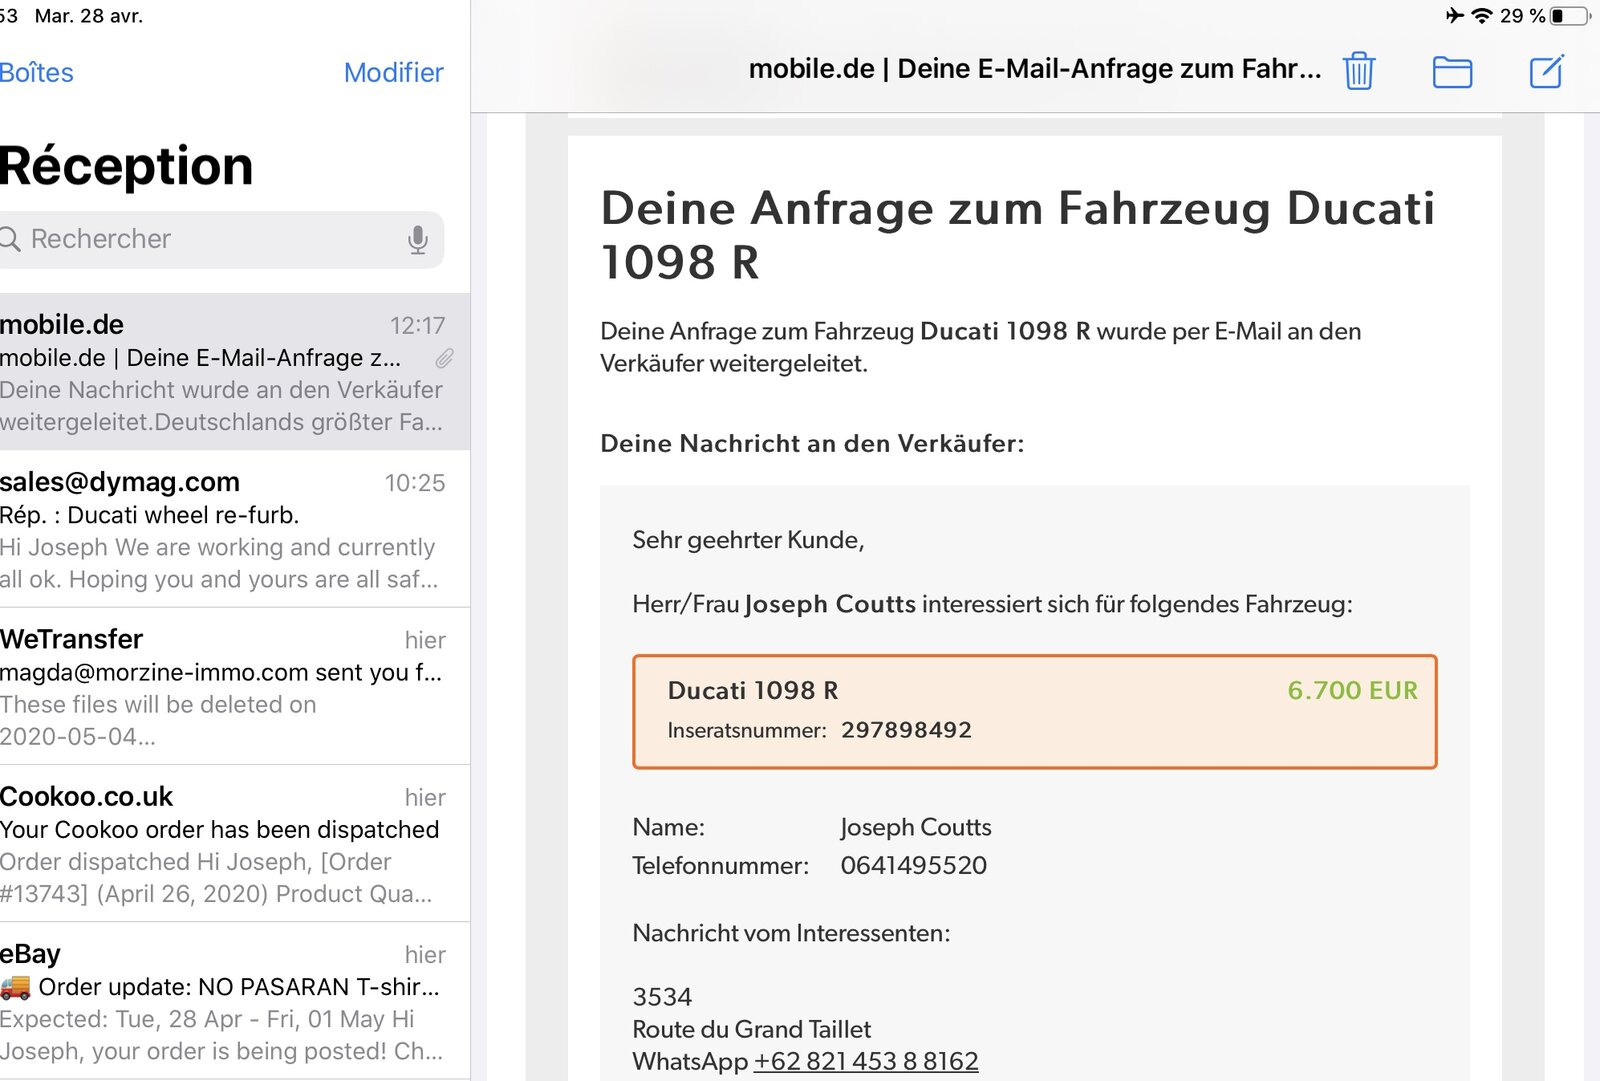
Task: Tap the Route du Grand Taillet address
Action: click(x=751, y=1029)
